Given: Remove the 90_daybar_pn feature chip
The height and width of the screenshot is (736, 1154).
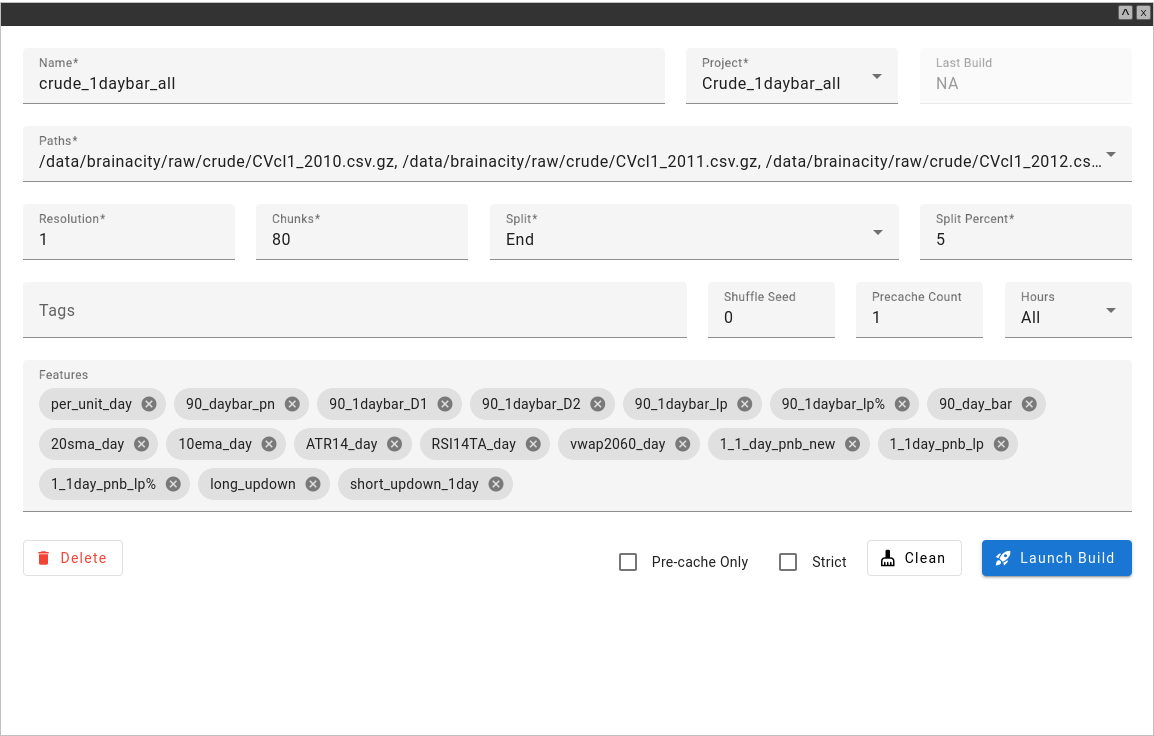Looking at the screenshot, I should [x=292, y=404].
